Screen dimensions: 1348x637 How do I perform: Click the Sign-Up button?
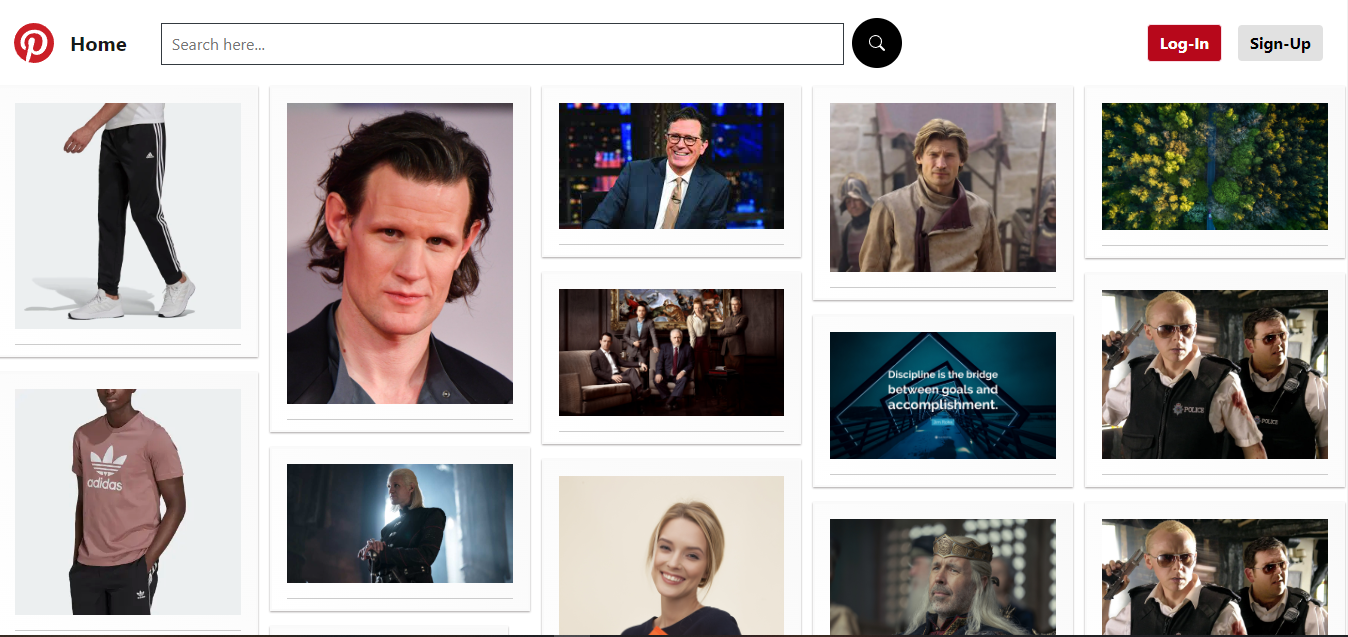coord(1280,43)
